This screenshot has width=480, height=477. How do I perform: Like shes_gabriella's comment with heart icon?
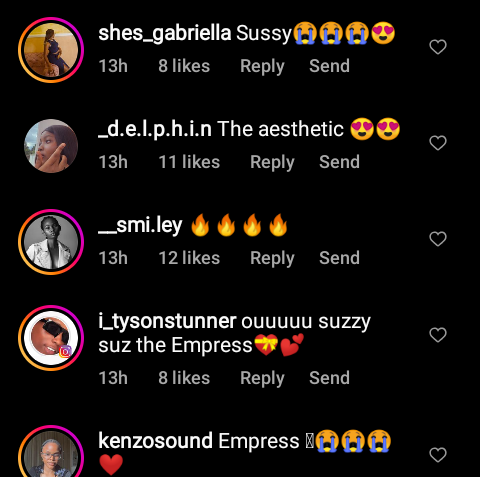[x=438, y=47]
